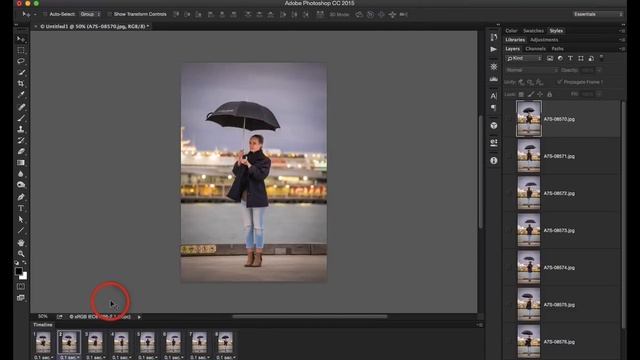This screenshot has height=360, width=640.
Task: Open the Actions panel icon
Action: (494, 49)
